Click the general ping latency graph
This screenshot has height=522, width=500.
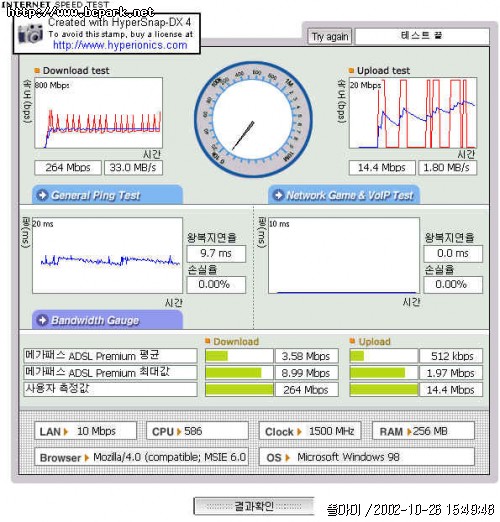pyautogui.click(x=108, y=256)
